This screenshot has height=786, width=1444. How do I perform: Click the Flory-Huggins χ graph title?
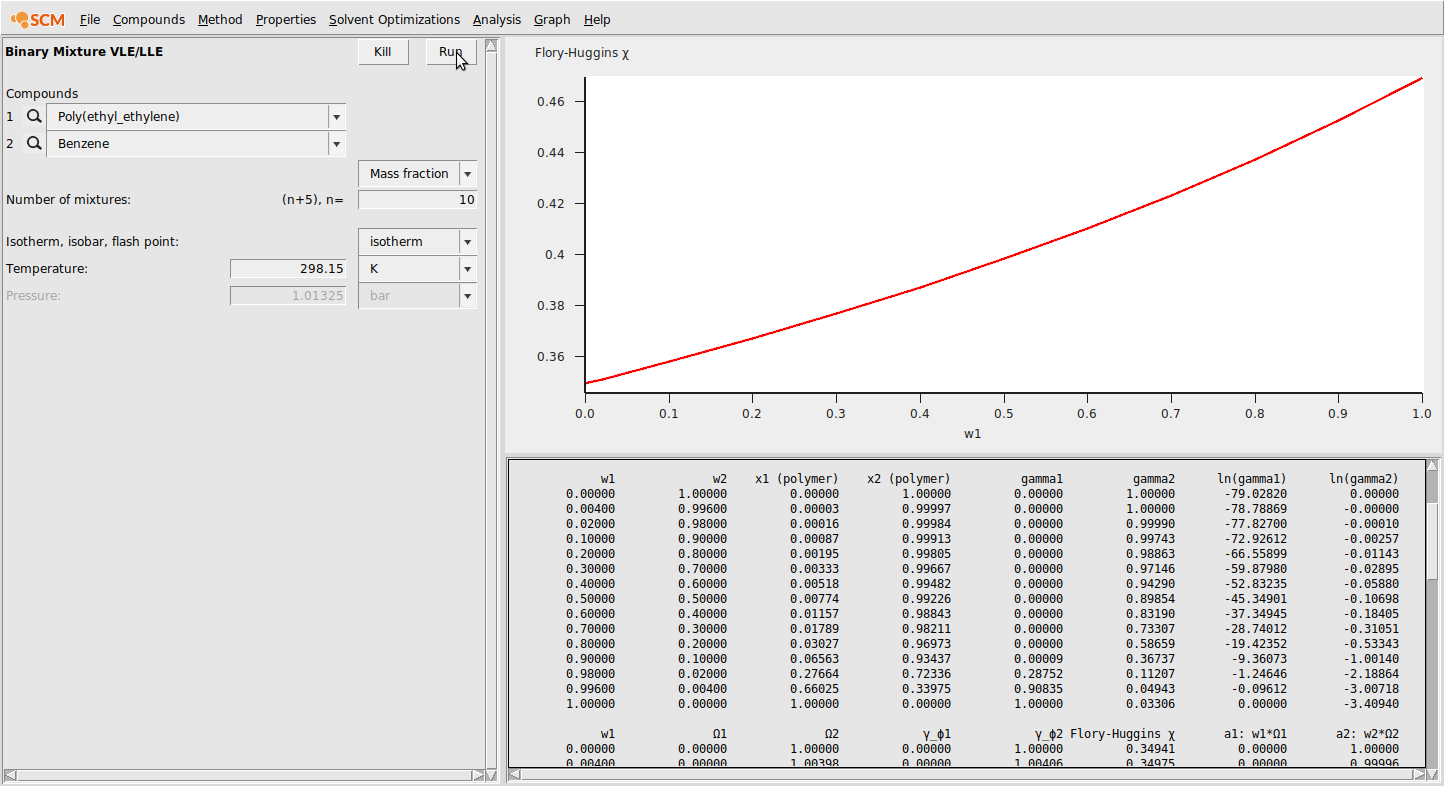582,53
